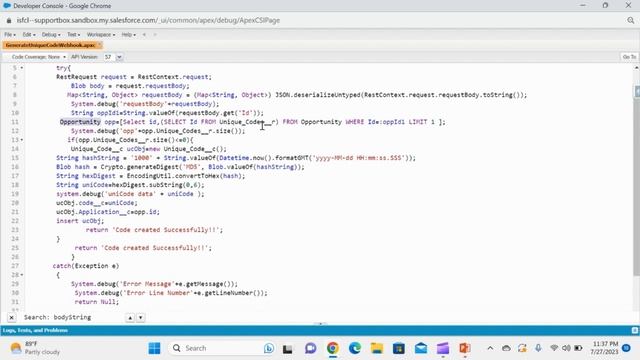
Task: Close the search bar with the X
Action: [x=11, y=317]
